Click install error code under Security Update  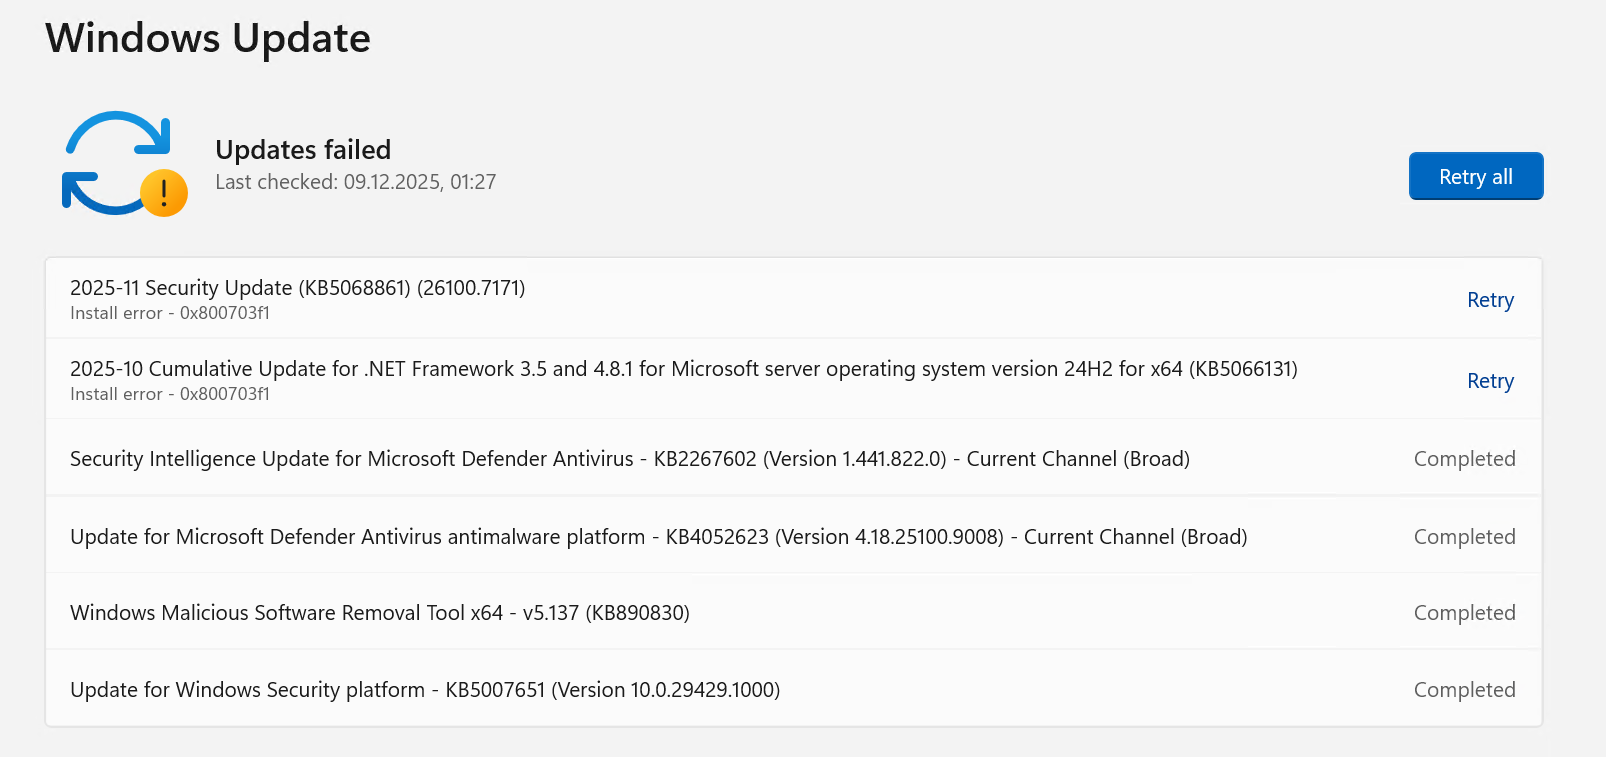click(x=170, y=313)
